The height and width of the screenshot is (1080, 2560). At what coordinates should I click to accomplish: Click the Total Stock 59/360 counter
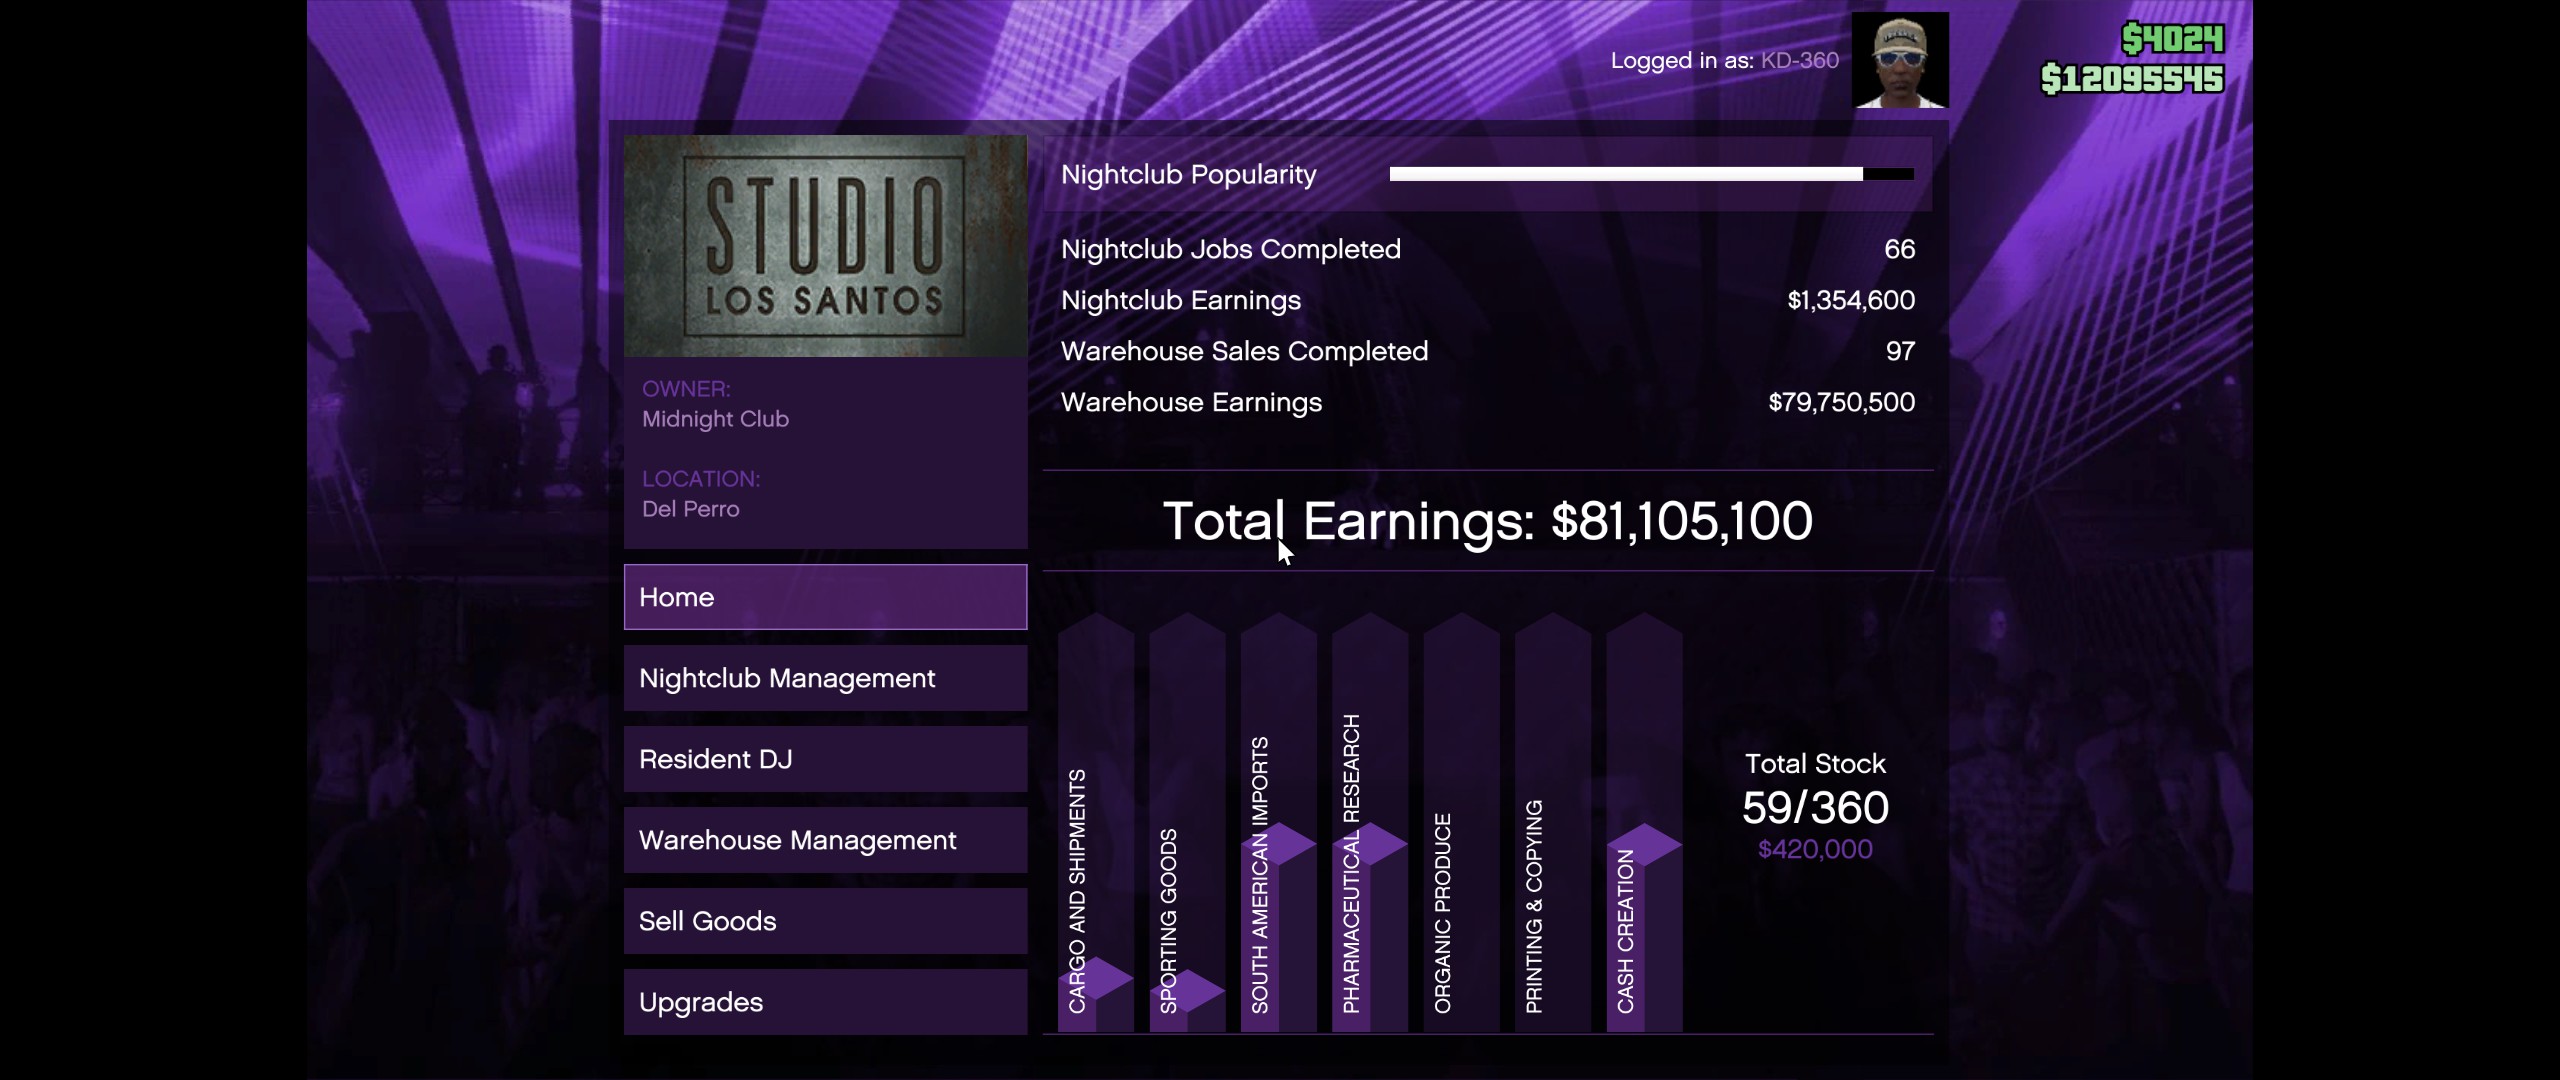point(1815,807)
